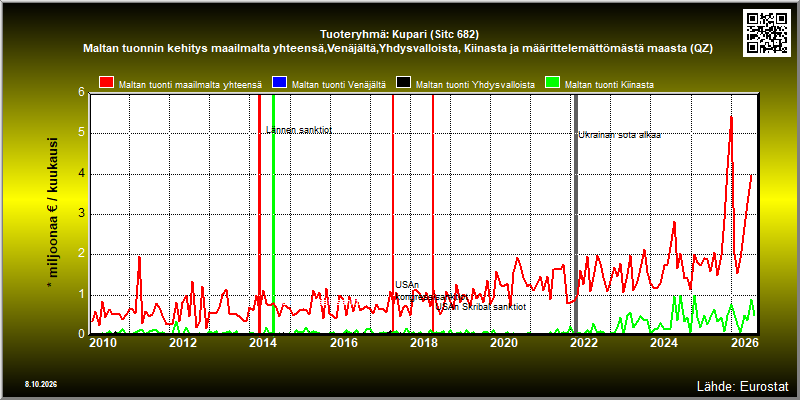Click the blue legend swatch for Russia
800x400 pixels.
[x=280, y=83]
